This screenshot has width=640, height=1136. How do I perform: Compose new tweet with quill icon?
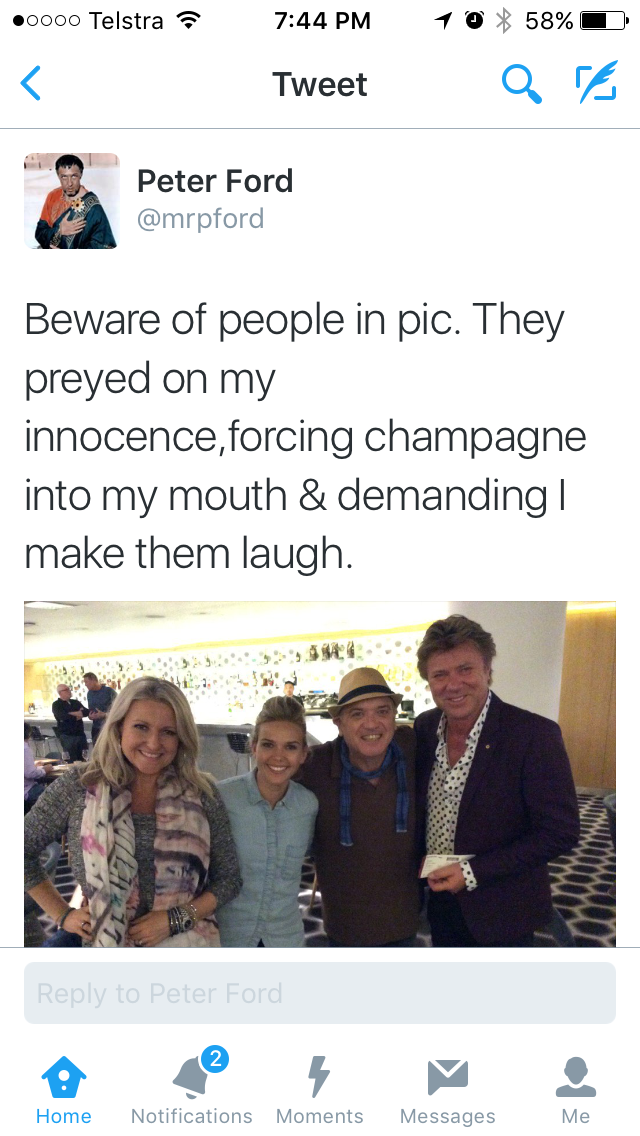point(597,81)
